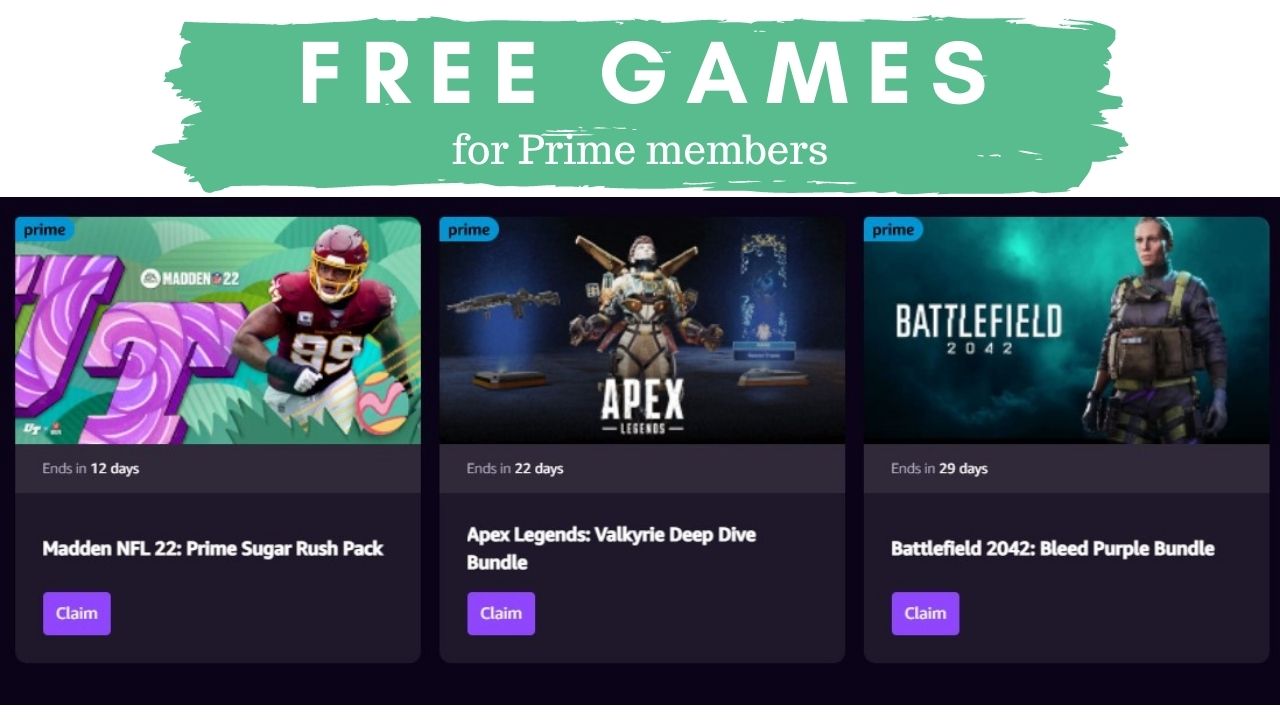1280x720 pixels.
Task: Click the 'Ends in 22 days' label
Action: tap(515, 468)
